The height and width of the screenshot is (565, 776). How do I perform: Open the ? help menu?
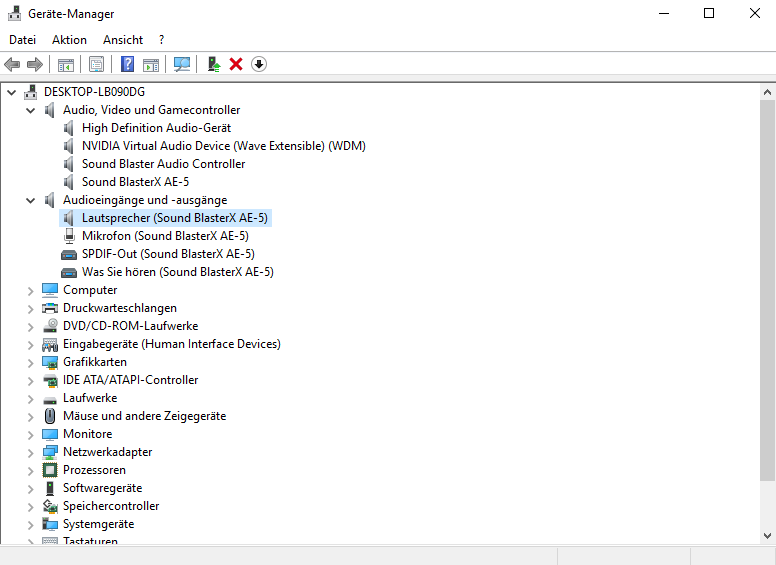pyautogui.click(x=161, y=40)
